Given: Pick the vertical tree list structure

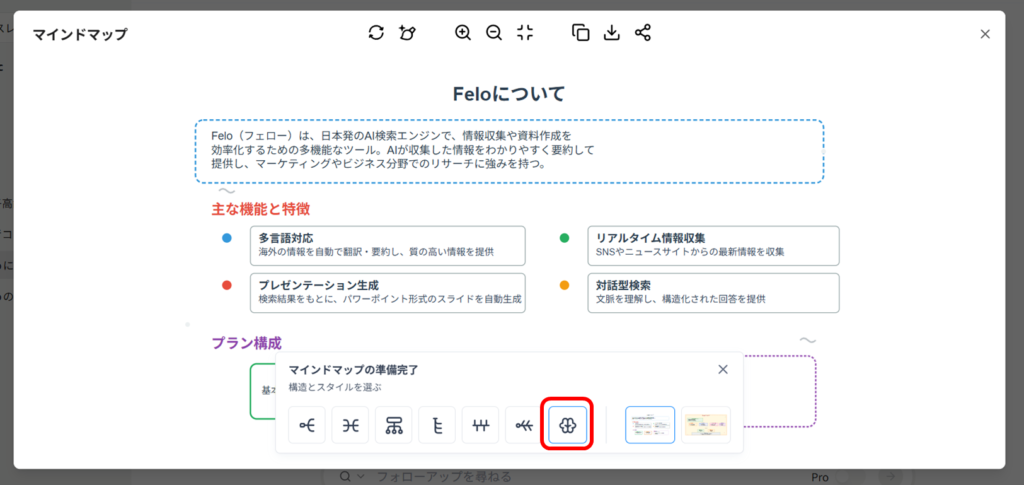Looking at the screenshot, I should pos(437,425).
